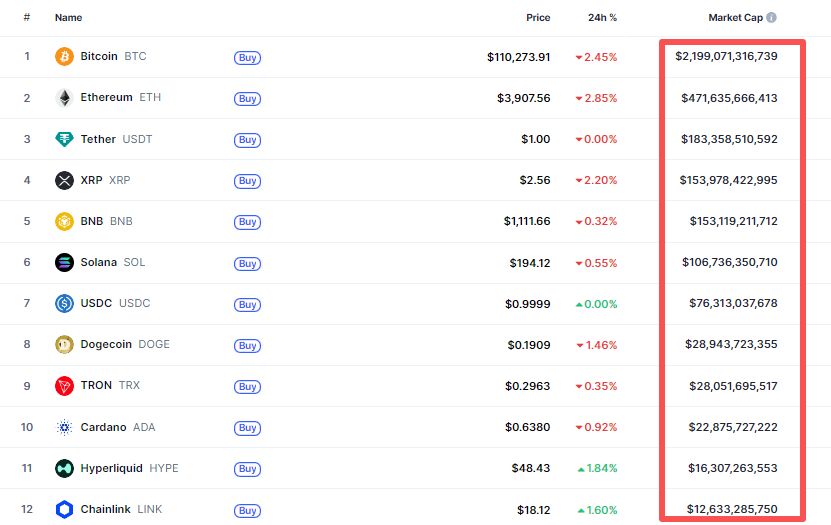Click the Chainlink logo icon
The width and height of the screenshot is (831, 525).
tap(64, 509)
